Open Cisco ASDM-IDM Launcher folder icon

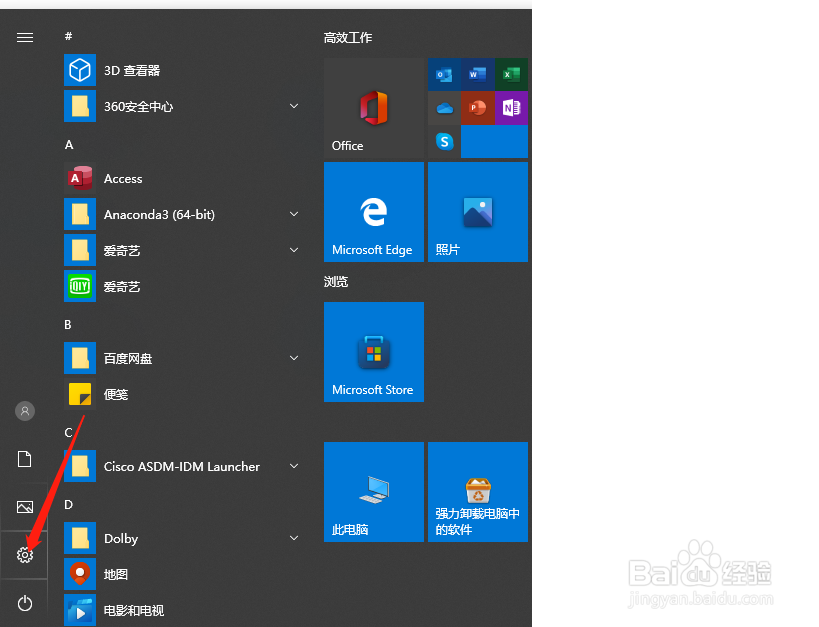coord(80,466)
